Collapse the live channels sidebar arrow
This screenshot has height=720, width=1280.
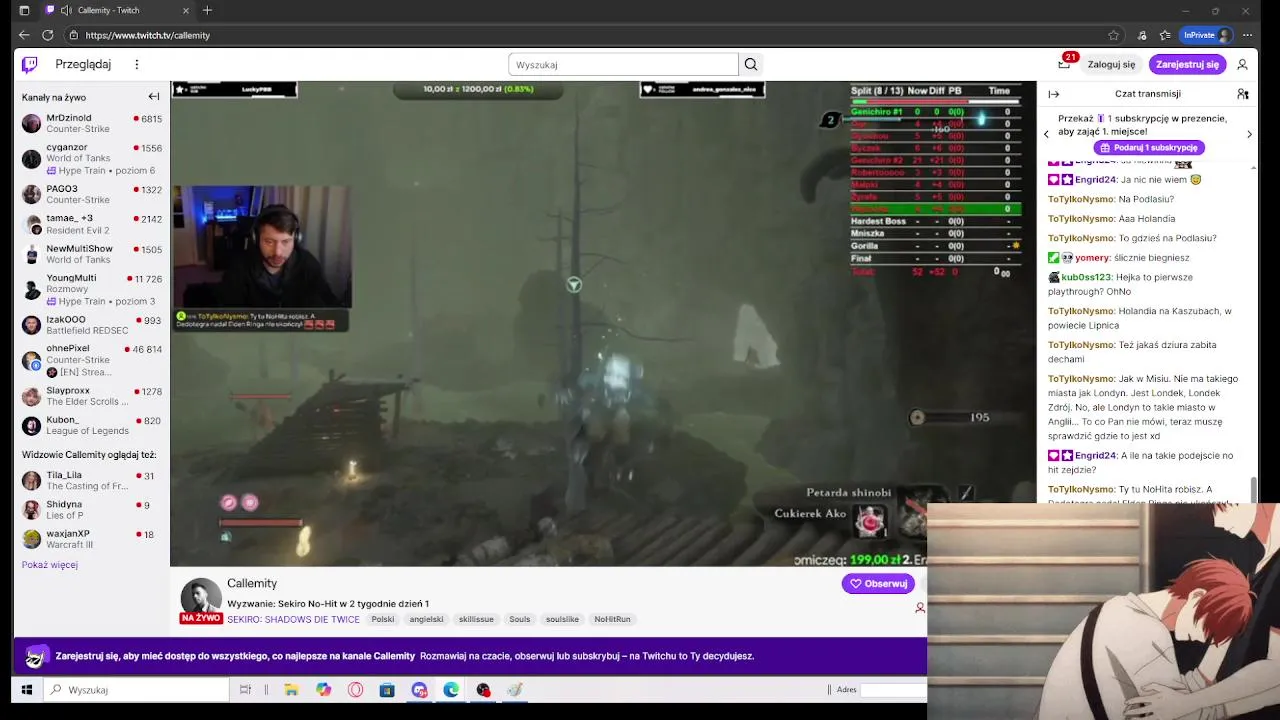point(154,97)
